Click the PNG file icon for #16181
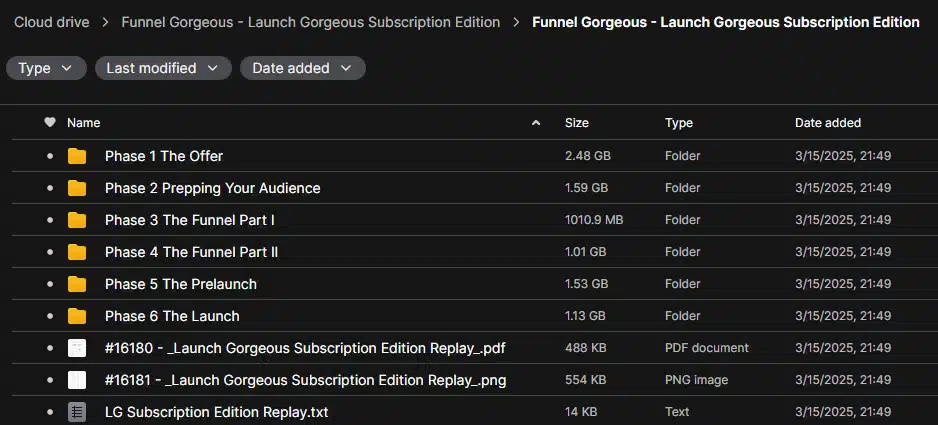Image resolution: width=938 pixels, height=425 pixels. tap(77, 380)
